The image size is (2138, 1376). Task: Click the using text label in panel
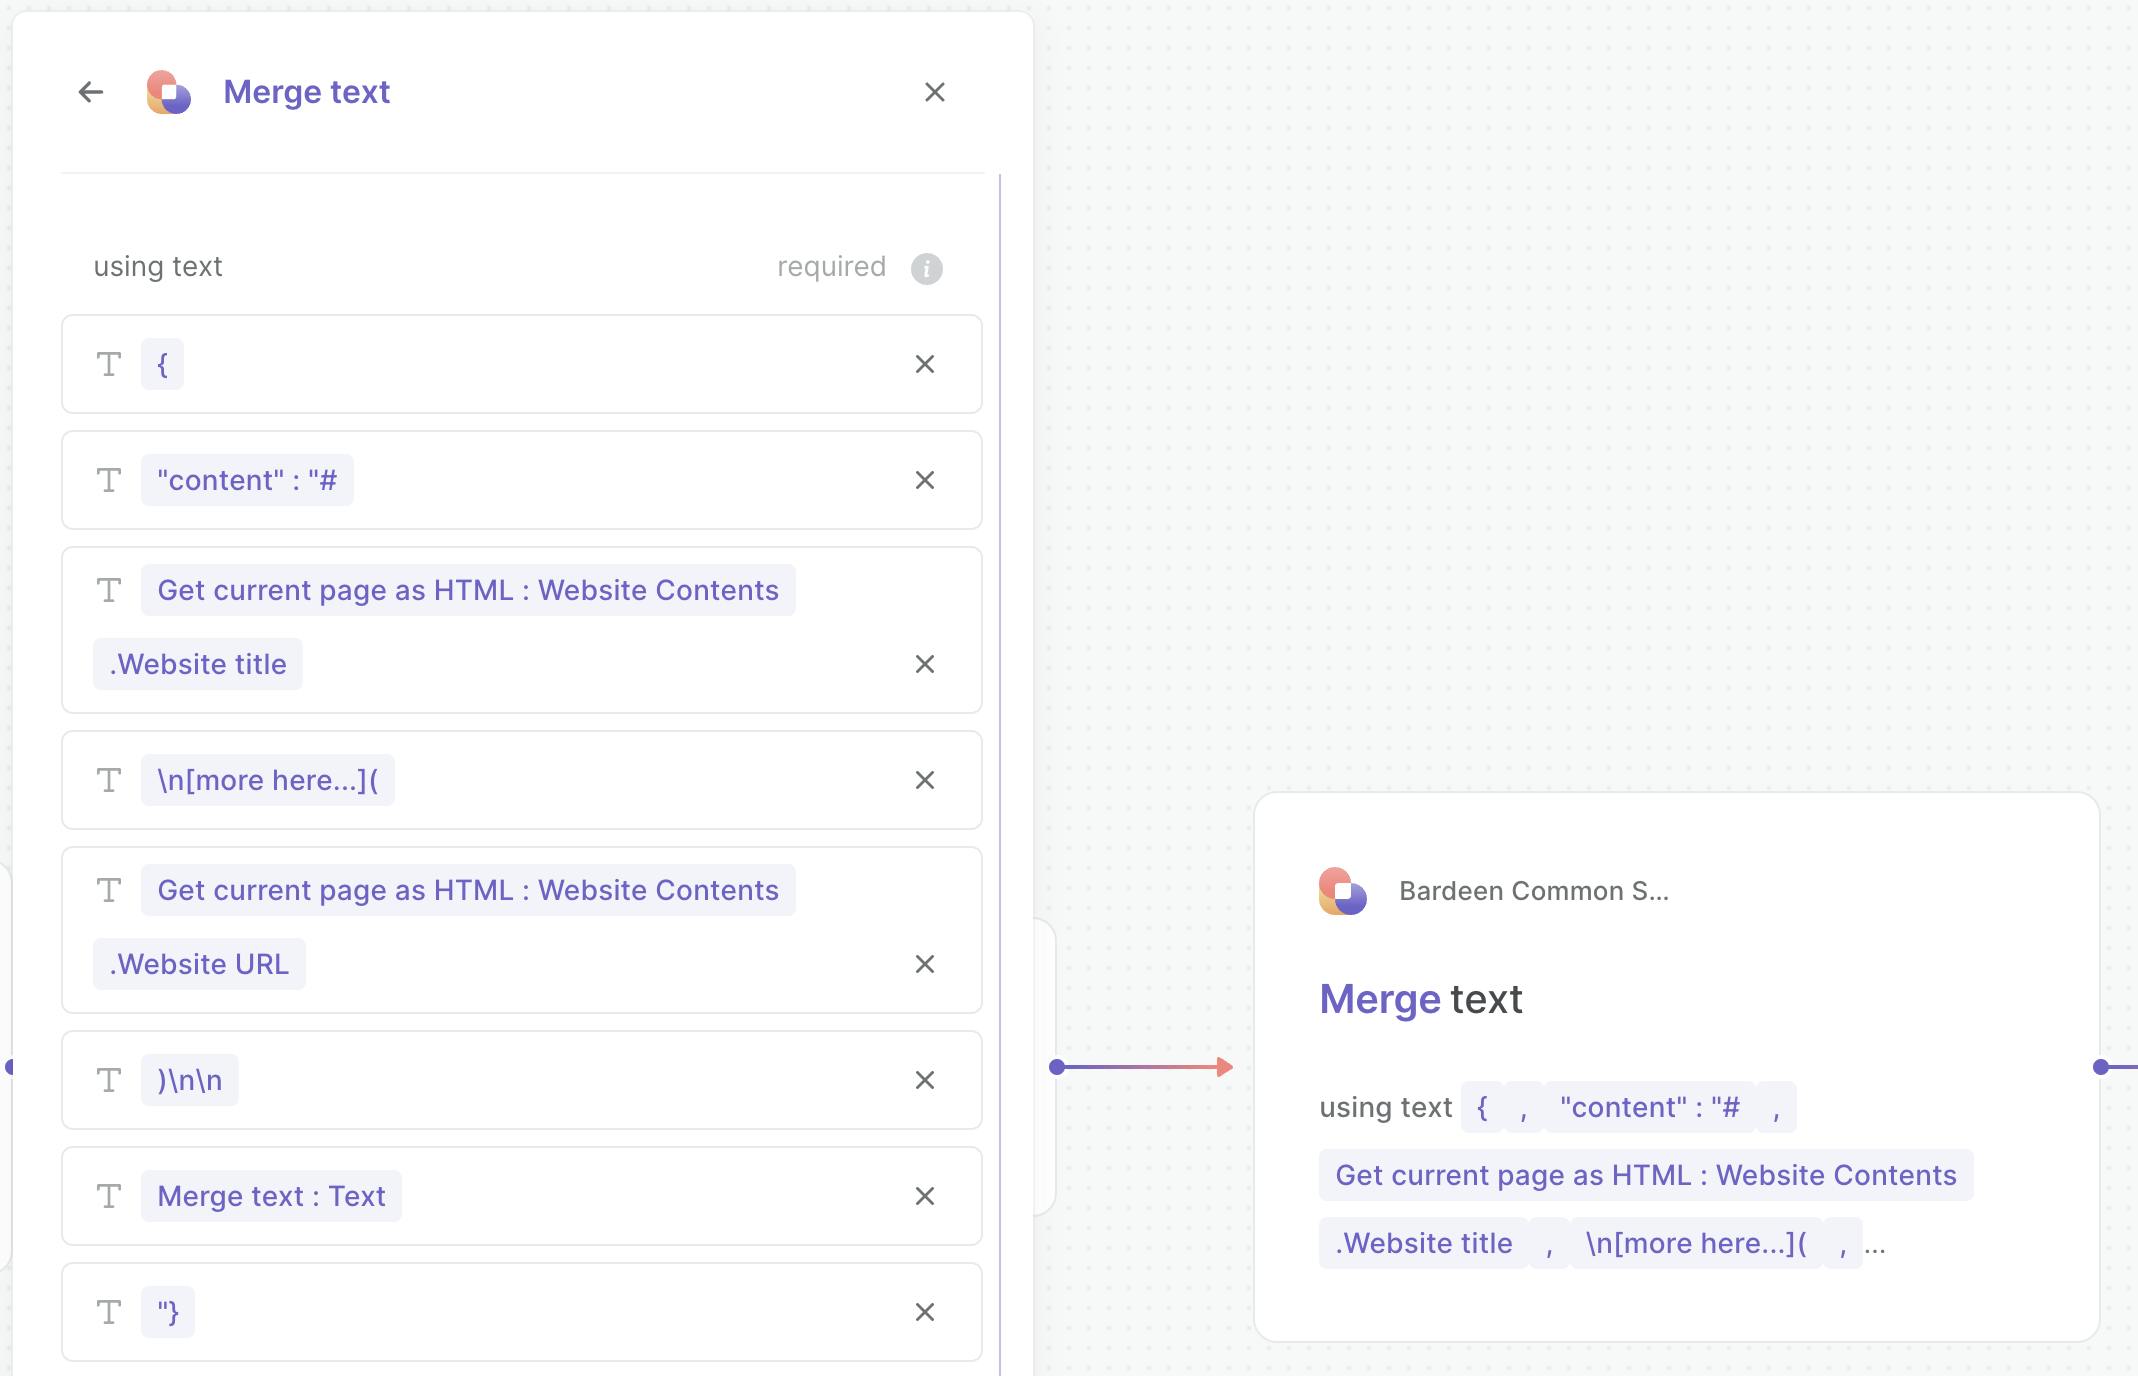[x=158, y=267]
